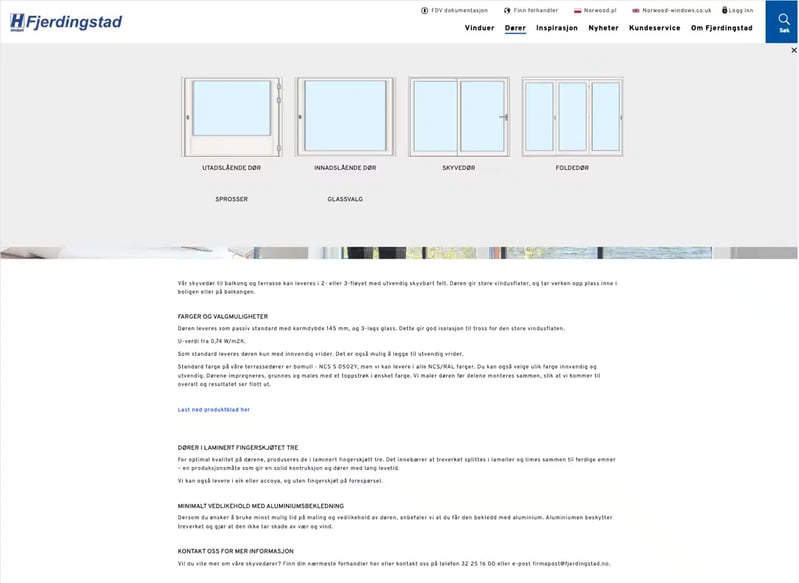The width and height of the screenshot is (799, 583).
Task: Visit Norwood.pl site
Action: [600, 10]
